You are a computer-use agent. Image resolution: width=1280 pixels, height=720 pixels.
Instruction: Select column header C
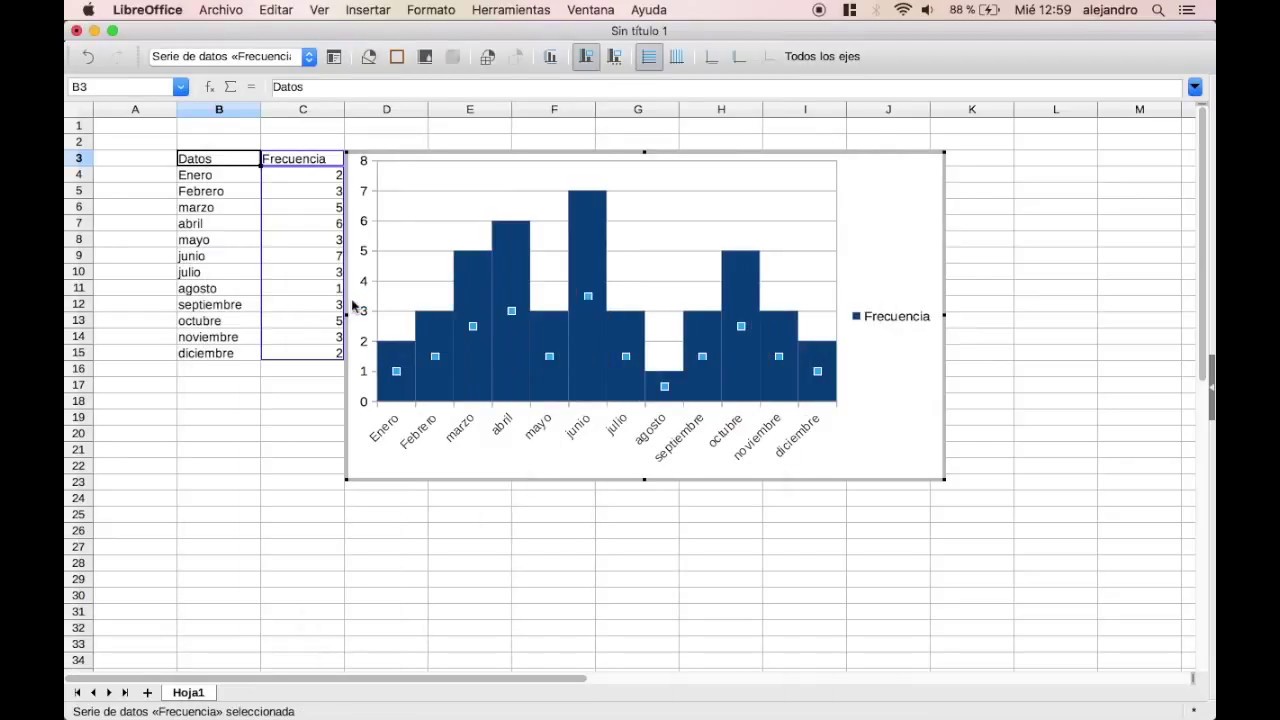pos(303,109)
